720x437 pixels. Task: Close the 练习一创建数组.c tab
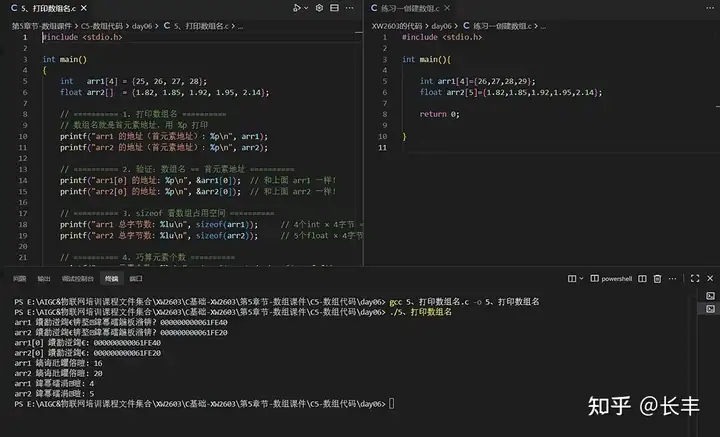447,8
